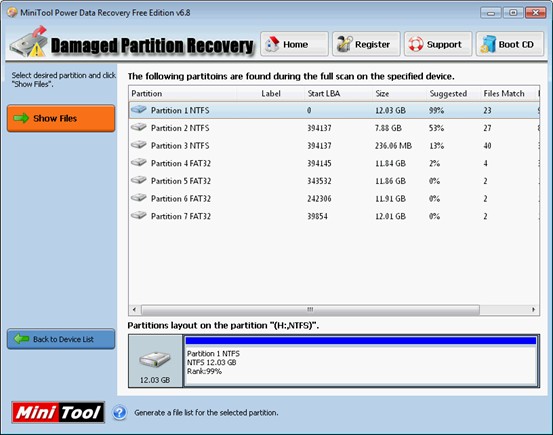Open the Register button
Screen dimensions: 553x435
[x=366, y=44]
